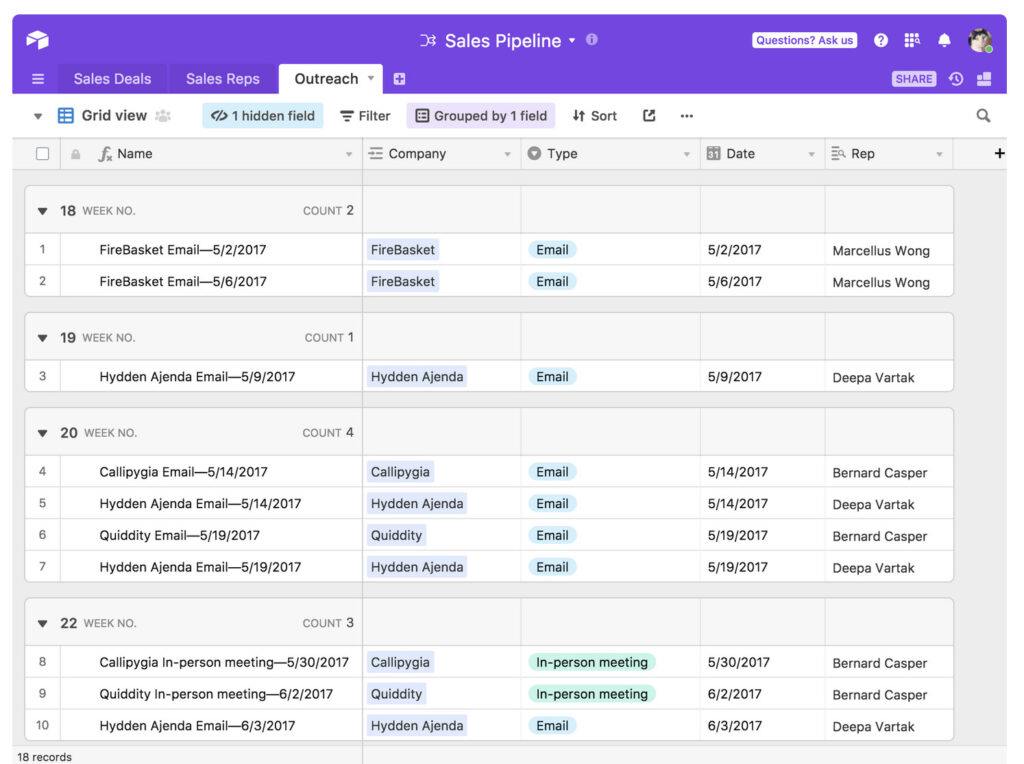Open the Filter options

[365, 116]
